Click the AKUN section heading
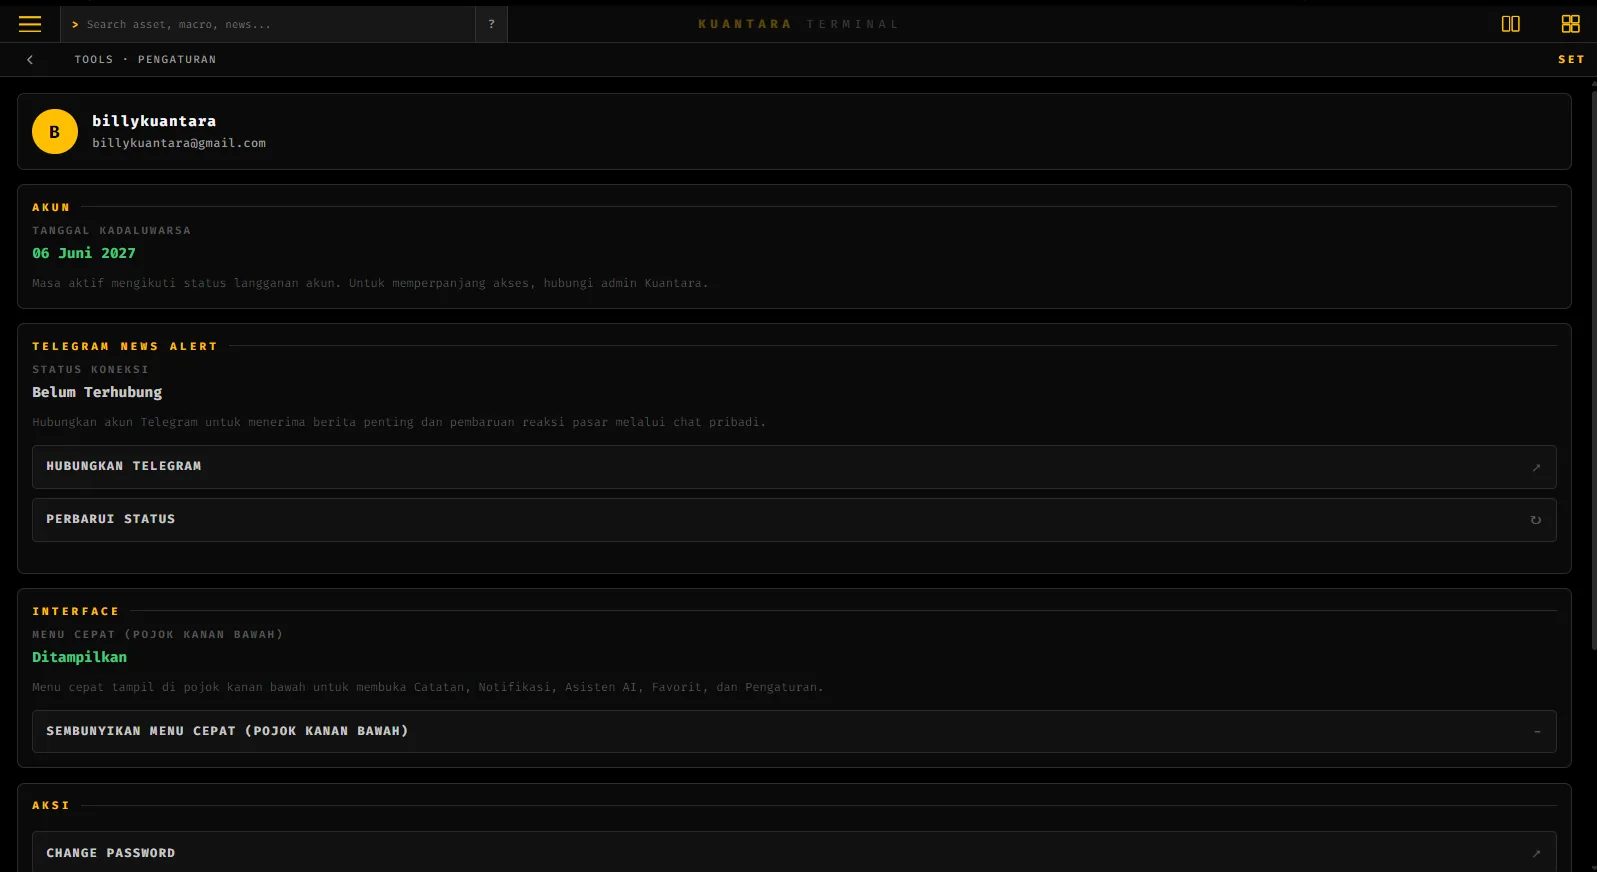This screenshot has width=1597, height=872. pos(51,208)
